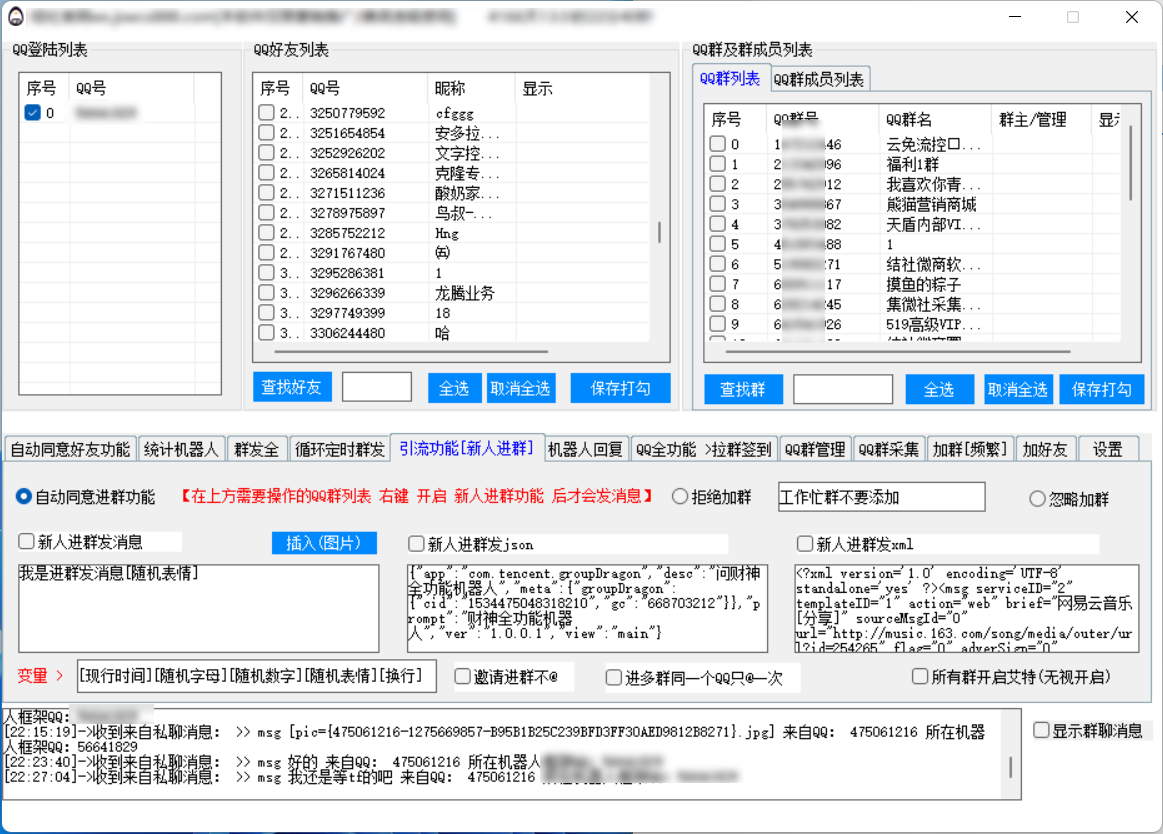Tick the 新人进群发json checkbox

point(417,544)
